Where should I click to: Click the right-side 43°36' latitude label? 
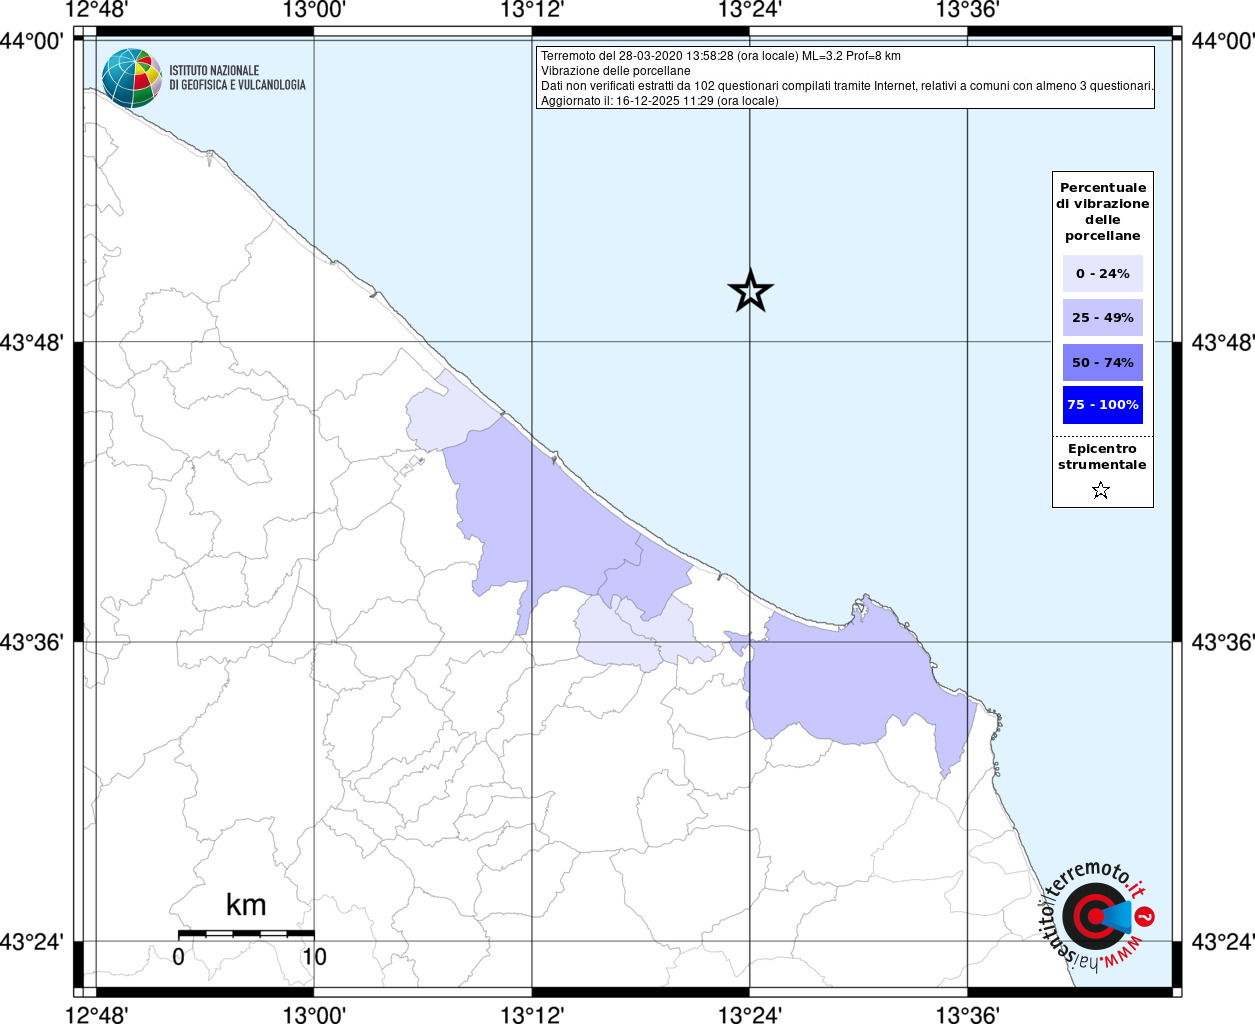pos(1222,642)
